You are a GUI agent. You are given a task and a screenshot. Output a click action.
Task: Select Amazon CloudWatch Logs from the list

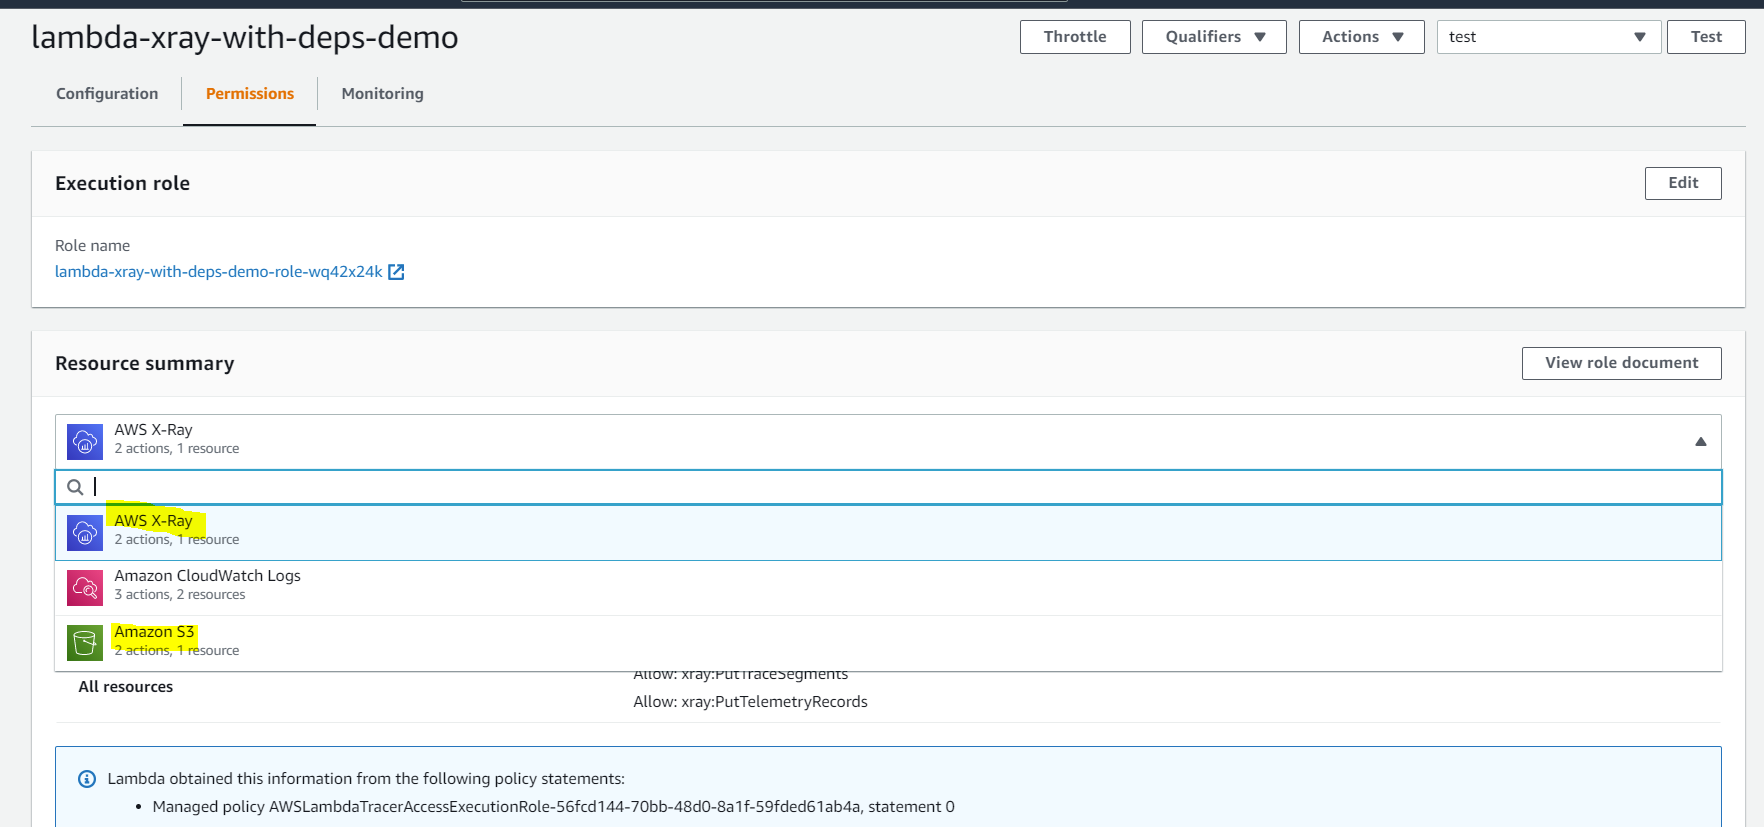pos(888,588)
